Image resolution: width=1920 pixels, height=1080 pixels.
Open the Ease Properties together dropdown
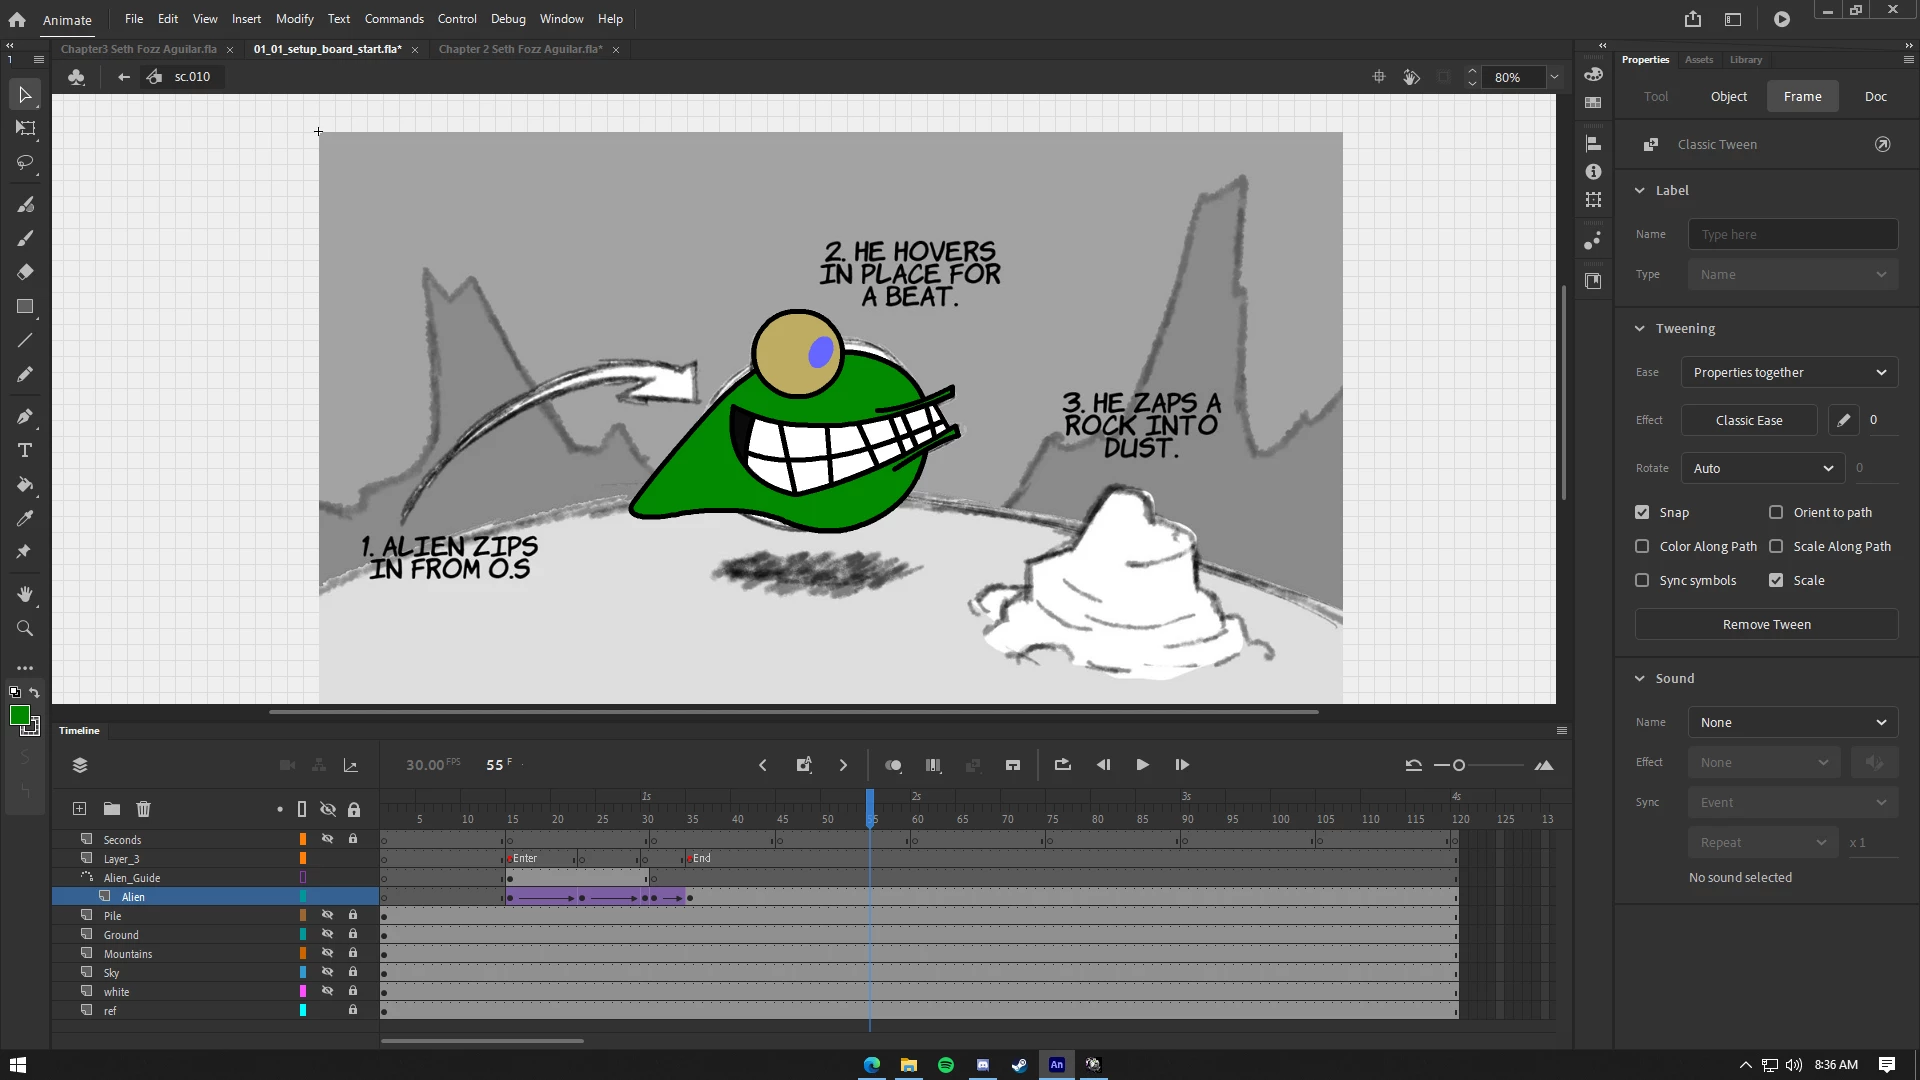pos(1789,372)
